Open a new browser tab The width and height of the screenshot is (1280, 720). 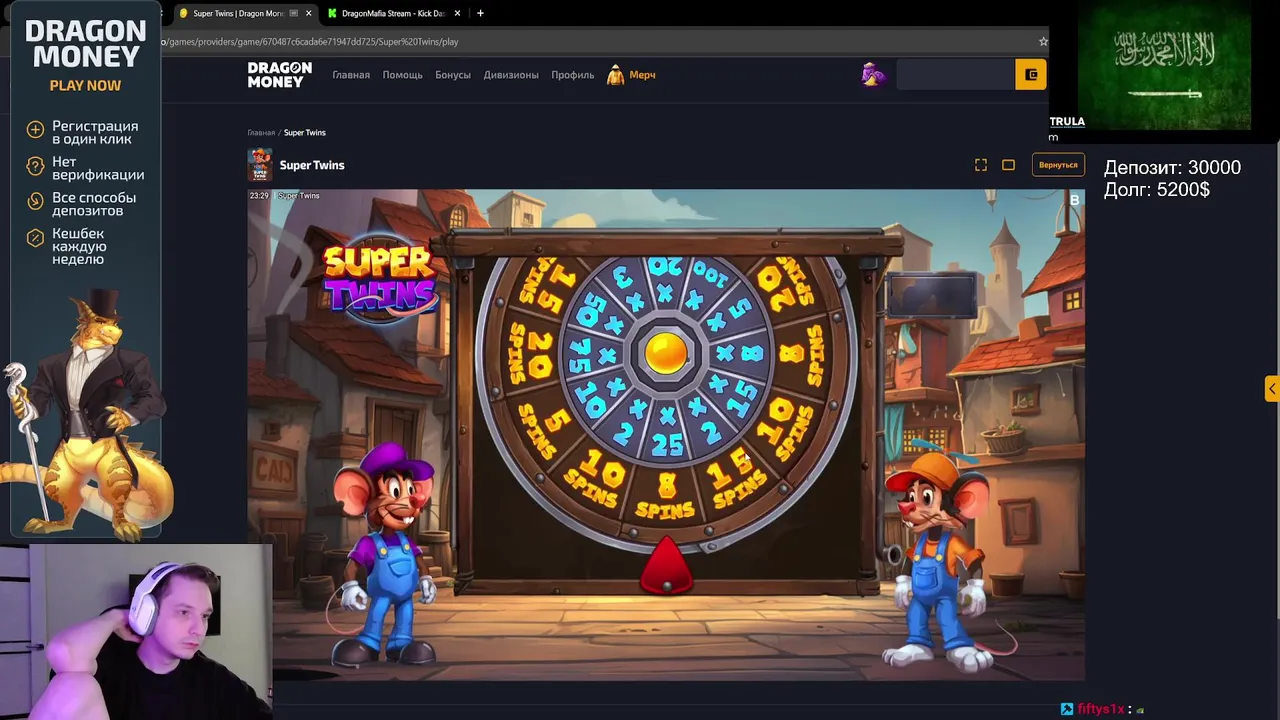(x=480, y=13)
